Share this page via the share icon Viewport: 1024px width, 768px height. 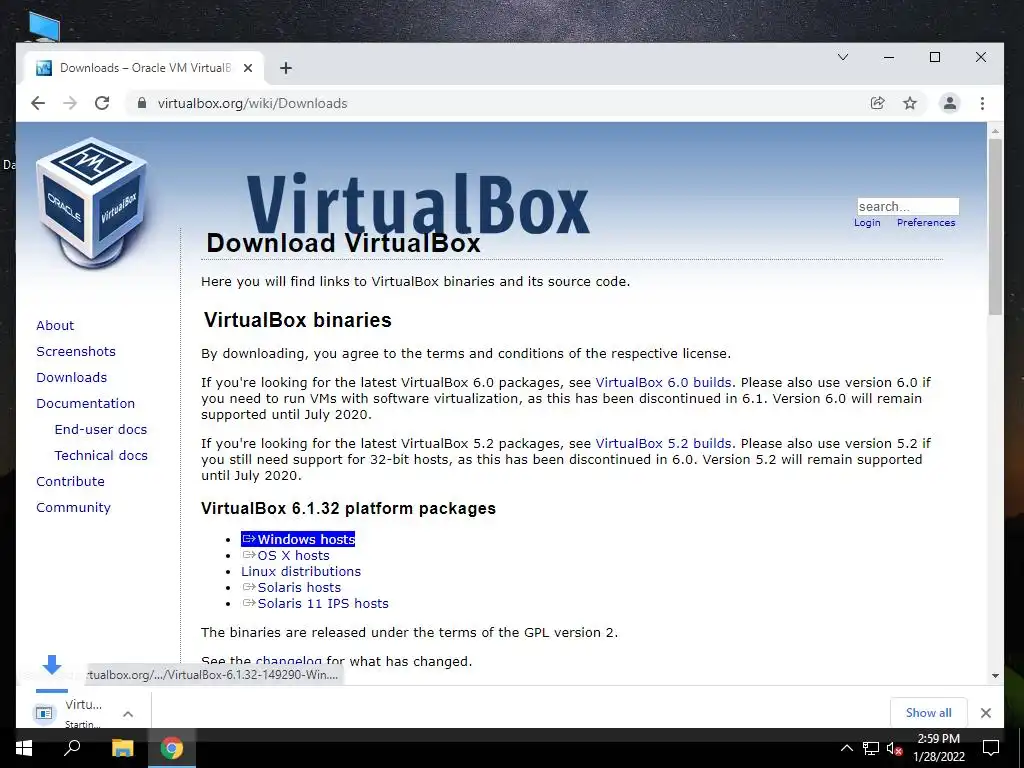point(878,103)
